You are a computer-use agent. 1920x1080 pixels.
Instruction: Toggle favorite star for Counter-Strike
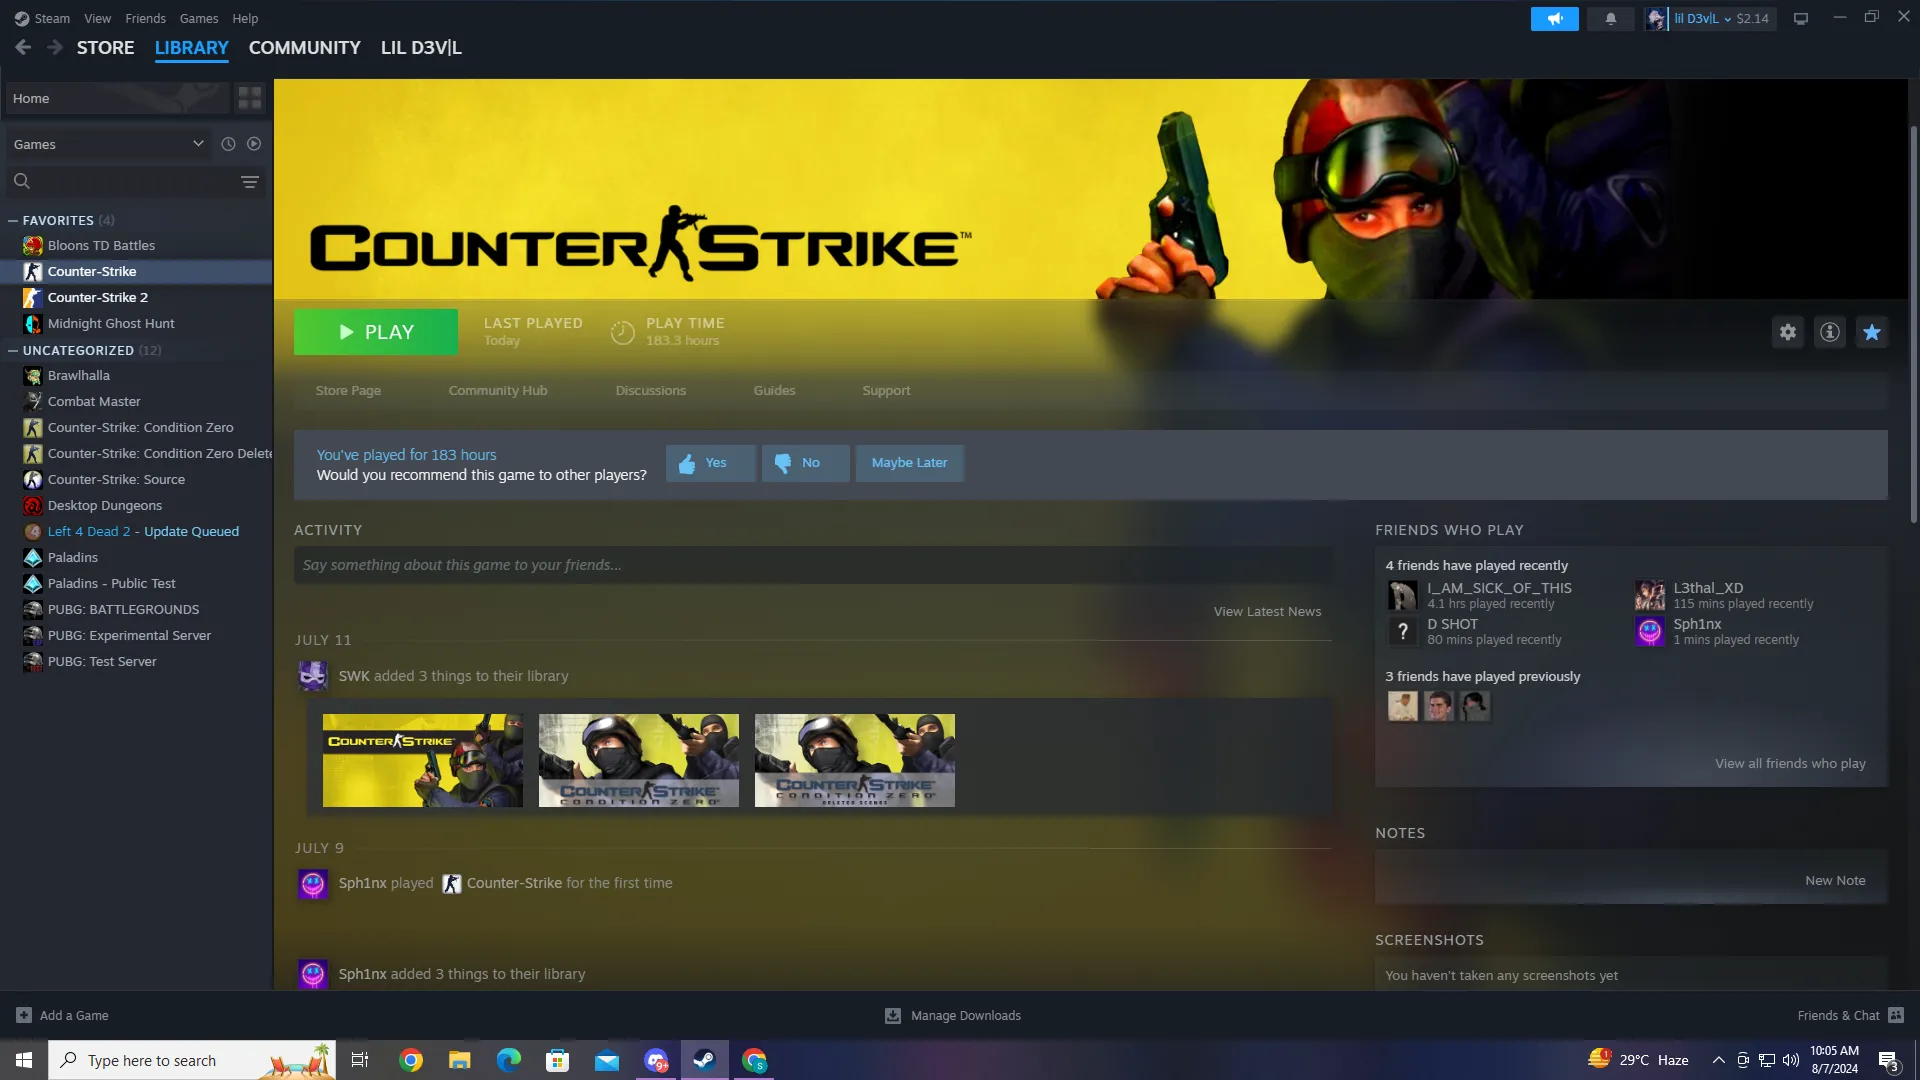click(1872, 332)
